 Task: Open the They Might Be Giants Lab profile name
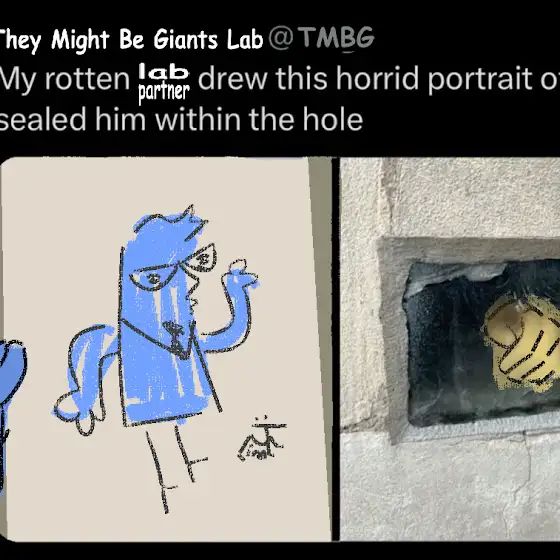(131, 39)
